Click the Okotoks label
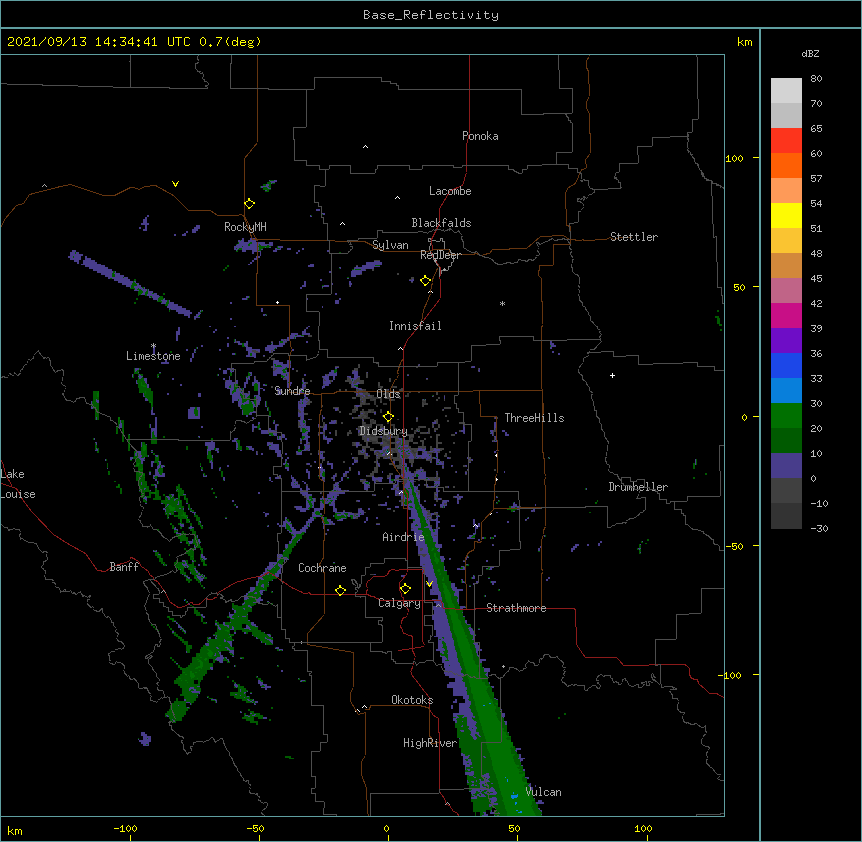Screen dimensions: 862x842 point(412,700)
